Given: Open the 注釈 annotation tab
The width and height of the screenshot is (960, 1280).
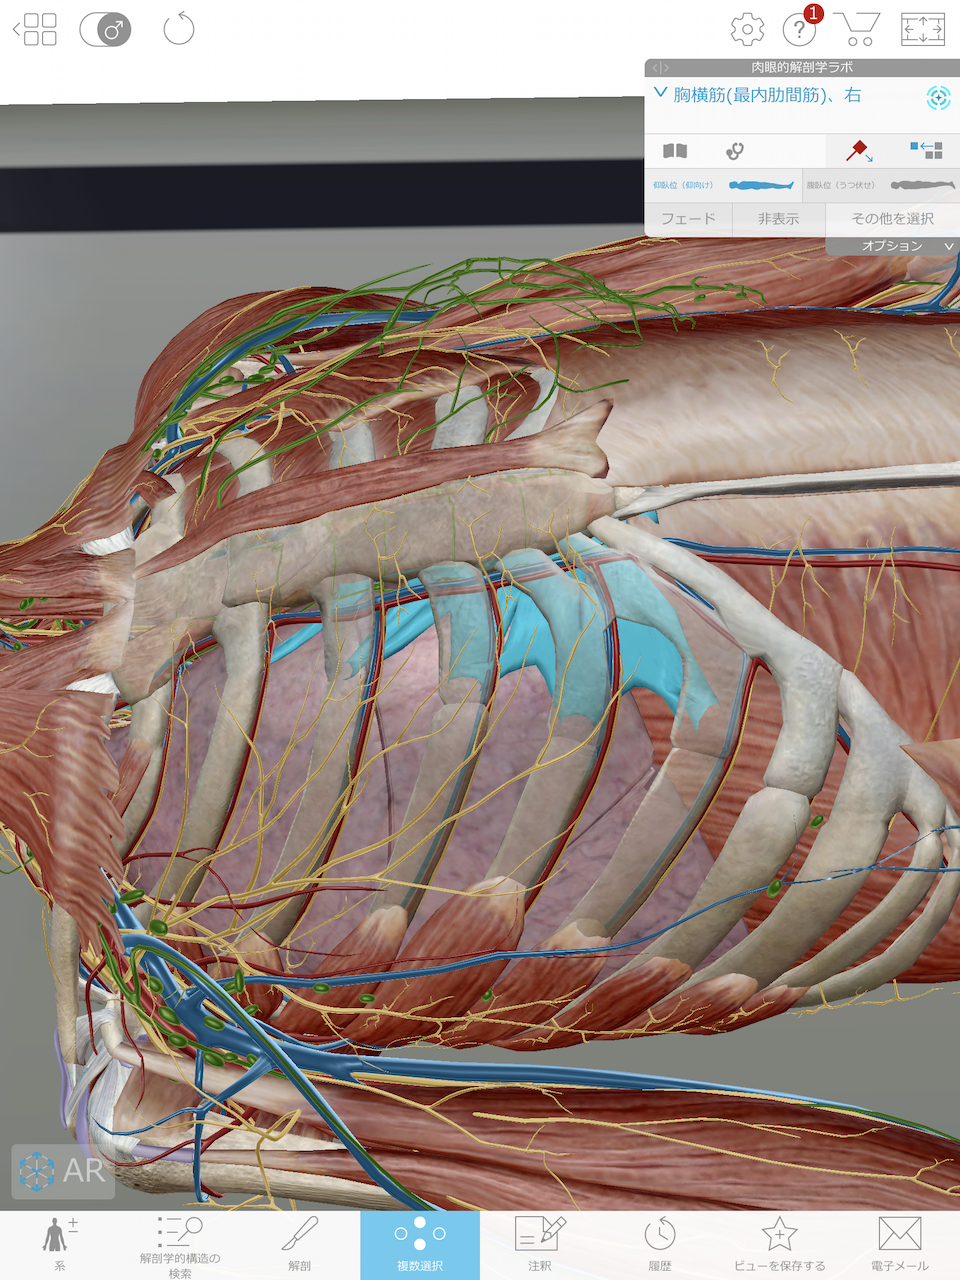Looking at the screenshot, I should (x=540, y=1244).
